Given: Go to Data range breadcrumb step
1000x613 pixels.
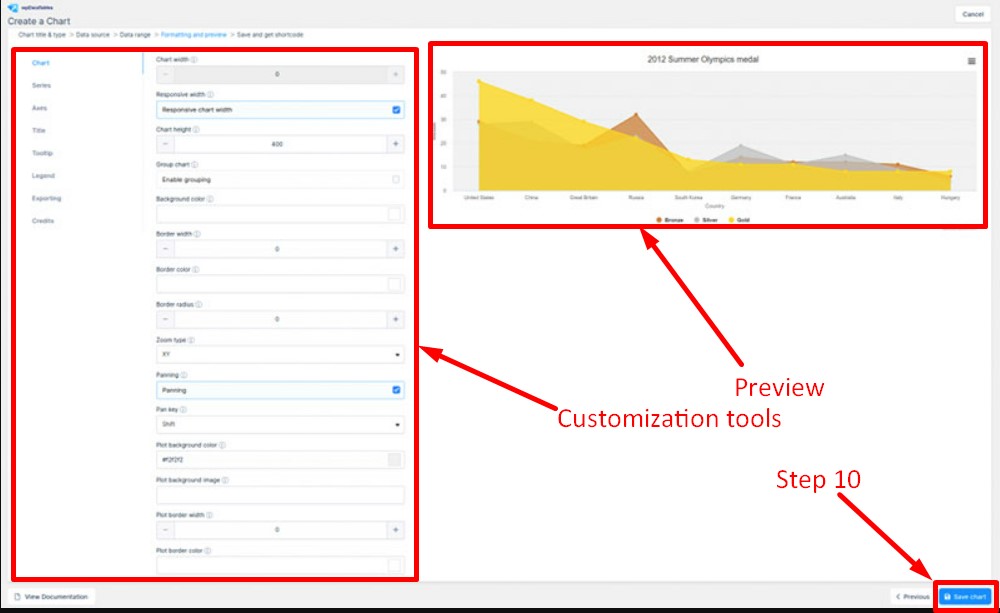Looking at the screenshot, I should 135,34.
